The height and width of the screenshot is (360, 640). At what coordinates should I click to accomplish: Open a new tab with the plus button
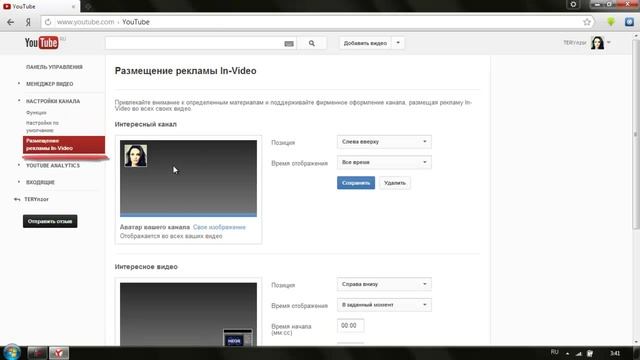coord(88,7)
